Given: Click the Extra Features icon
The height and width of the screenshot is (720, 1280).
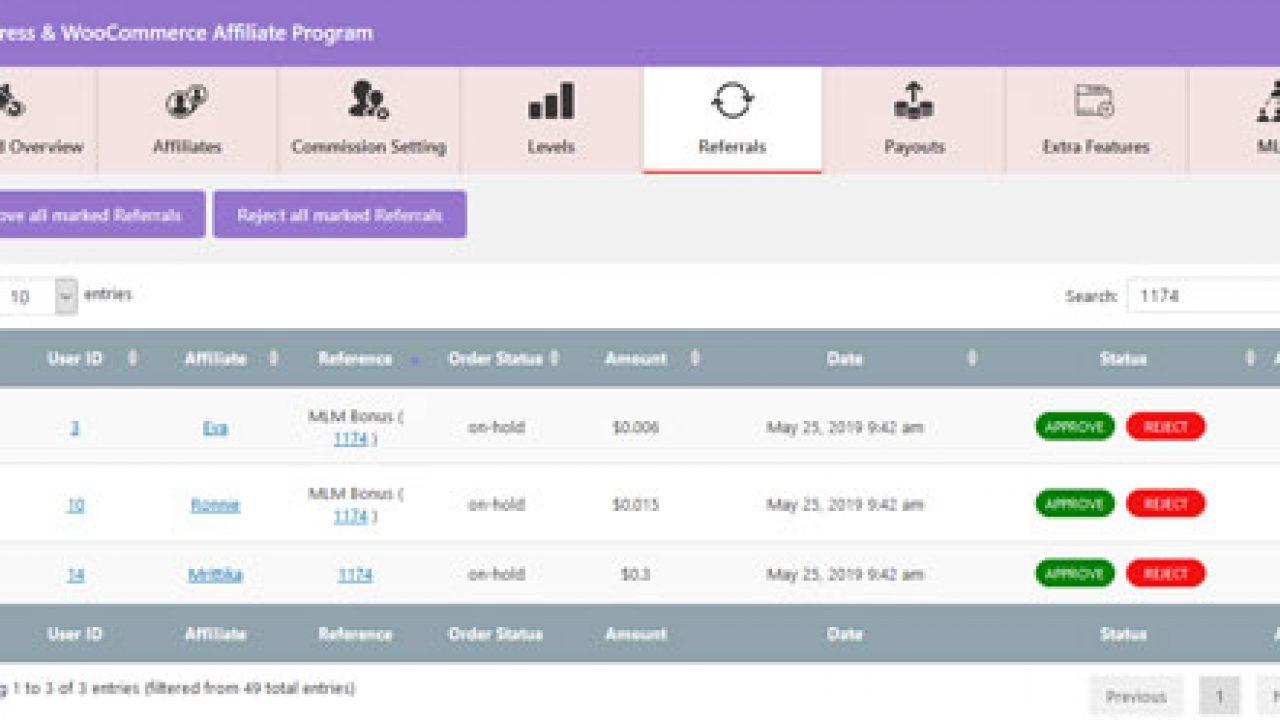Looking at the screenshot, I should pyautogui.click(x=1095, y=101).
